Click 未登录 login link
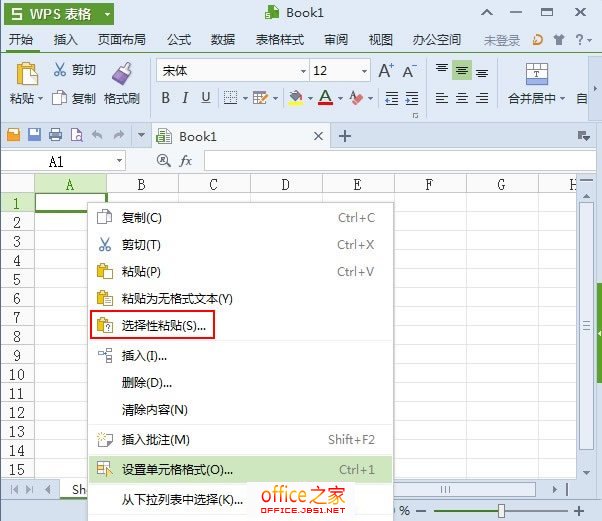Viewport: 602px width, 521px height. click(x=501, y=40)
